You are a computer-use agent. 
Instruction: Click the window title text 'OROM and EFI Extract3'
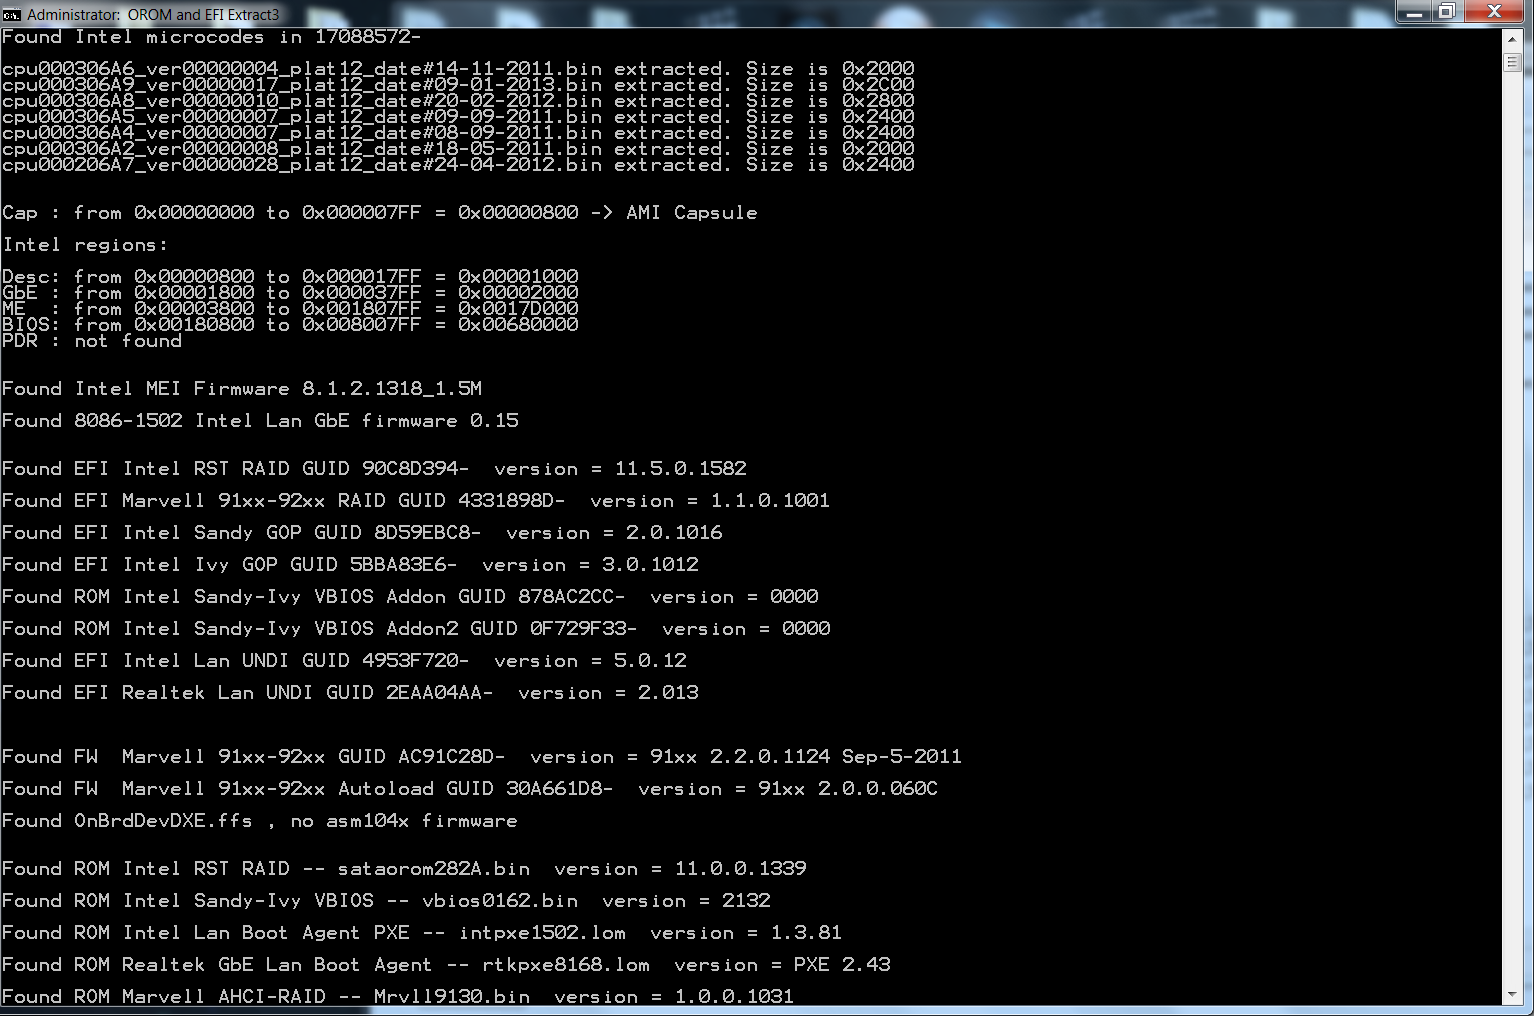point(203,14)
